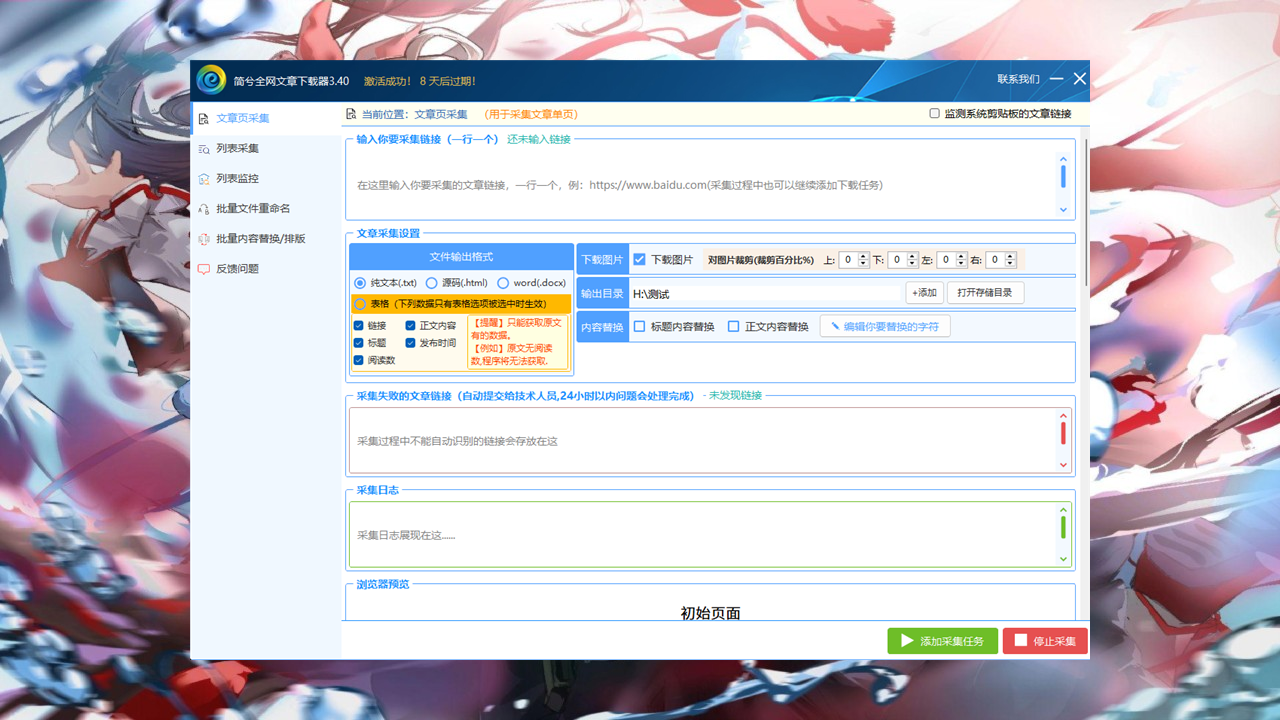The height and width of the screenshot is (720, 1280).
Task: Close the article downloader window
Action: pyautogui.click(x=1079, y=79)
